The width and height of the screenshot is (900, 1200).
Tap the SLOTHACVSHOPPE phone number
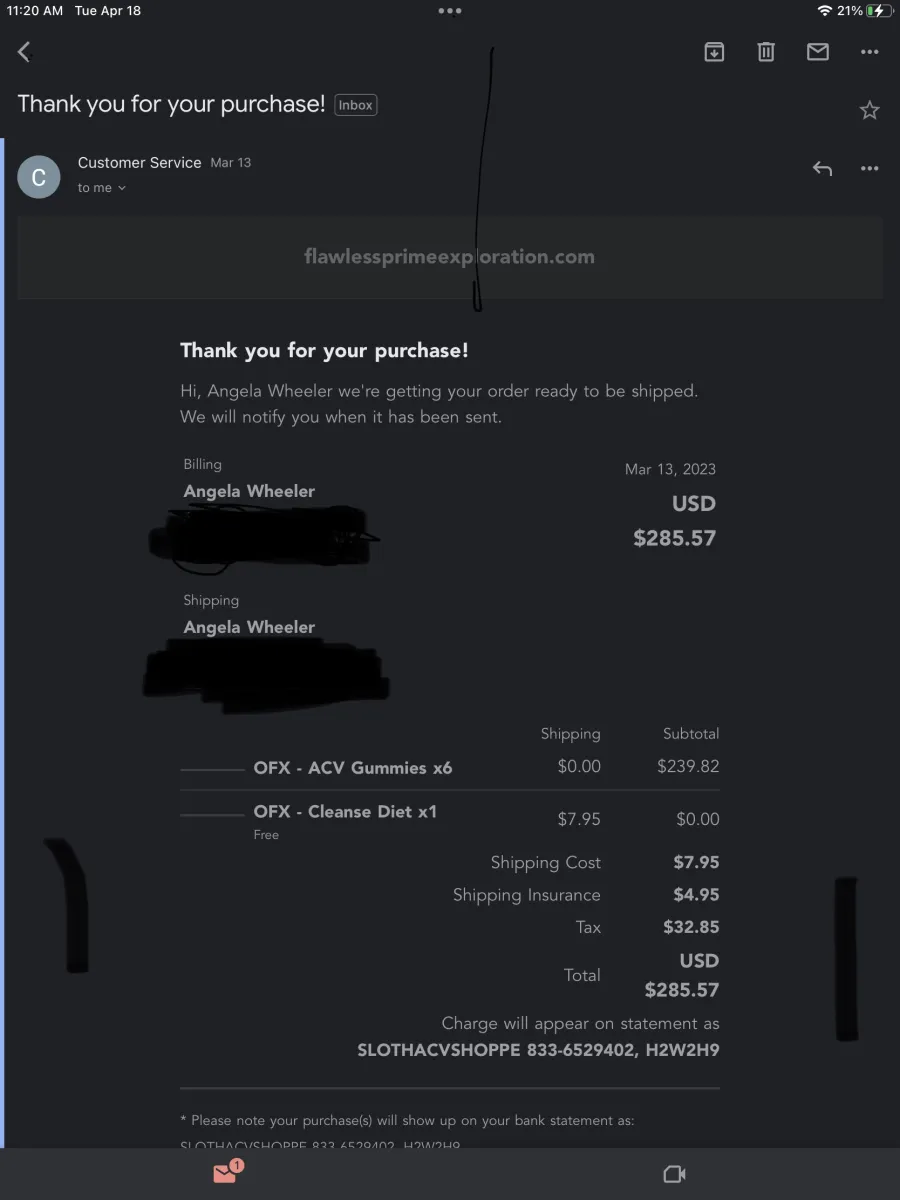click(577, 1050)
